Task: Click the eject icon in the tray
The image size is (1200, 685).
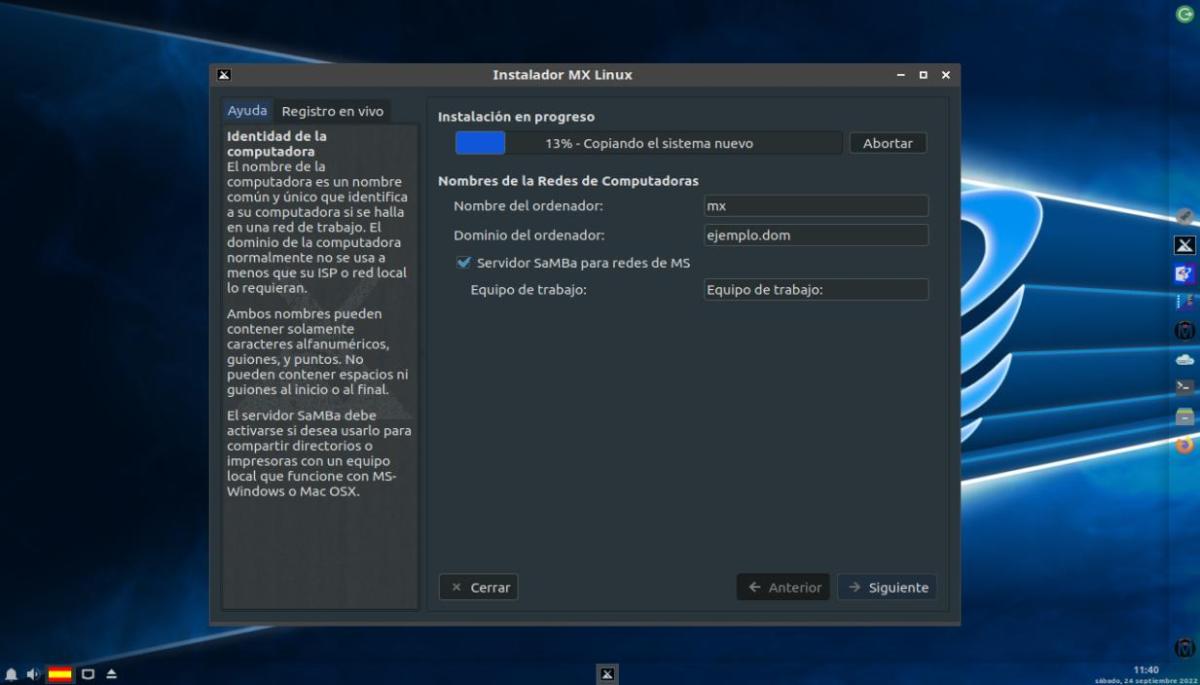Action: tap(111, 674)
